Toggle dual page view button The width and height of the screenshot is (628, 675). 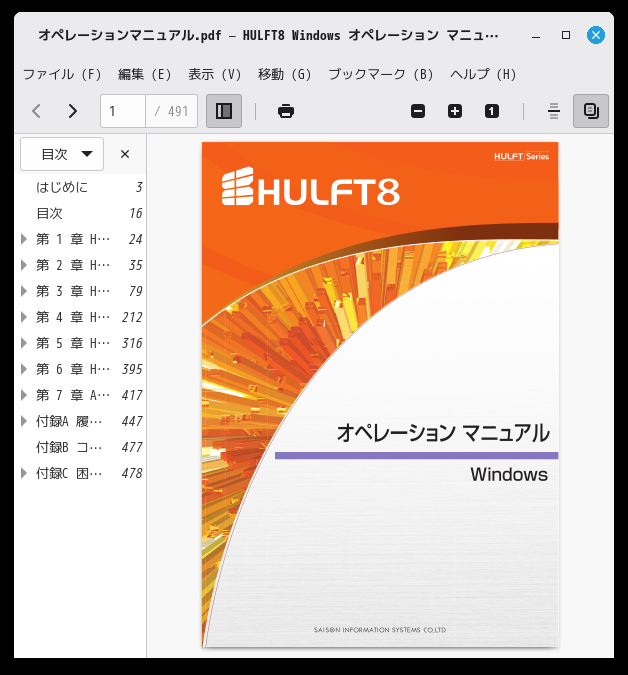tap(591, 111)
